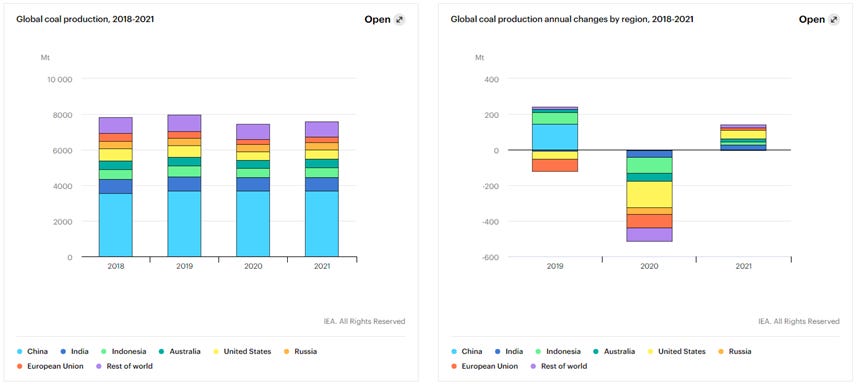Select the purple Rest of world segment of 2019 bar

(184, 123)
